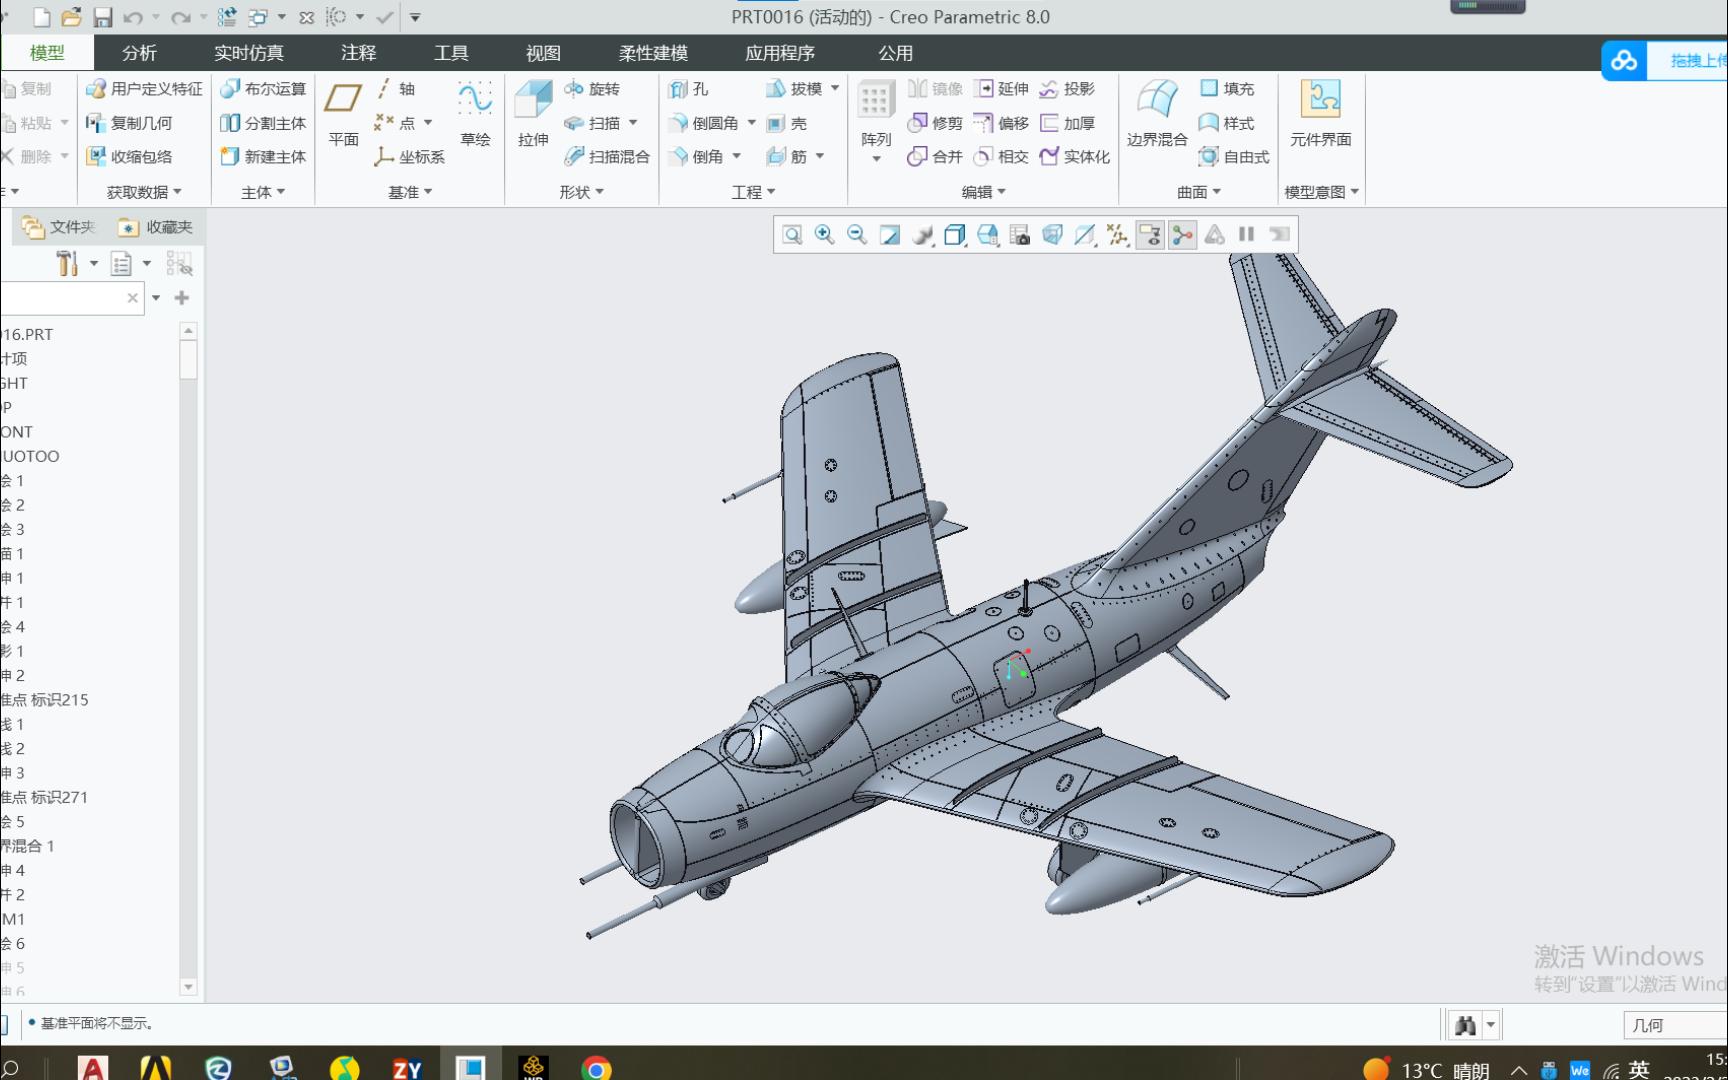Click Shrinkwrap (收缩包络) button
Image resolution: width=1728 pixels, height=1080 pixels.
pyautogui.click(x=129, y=157)
